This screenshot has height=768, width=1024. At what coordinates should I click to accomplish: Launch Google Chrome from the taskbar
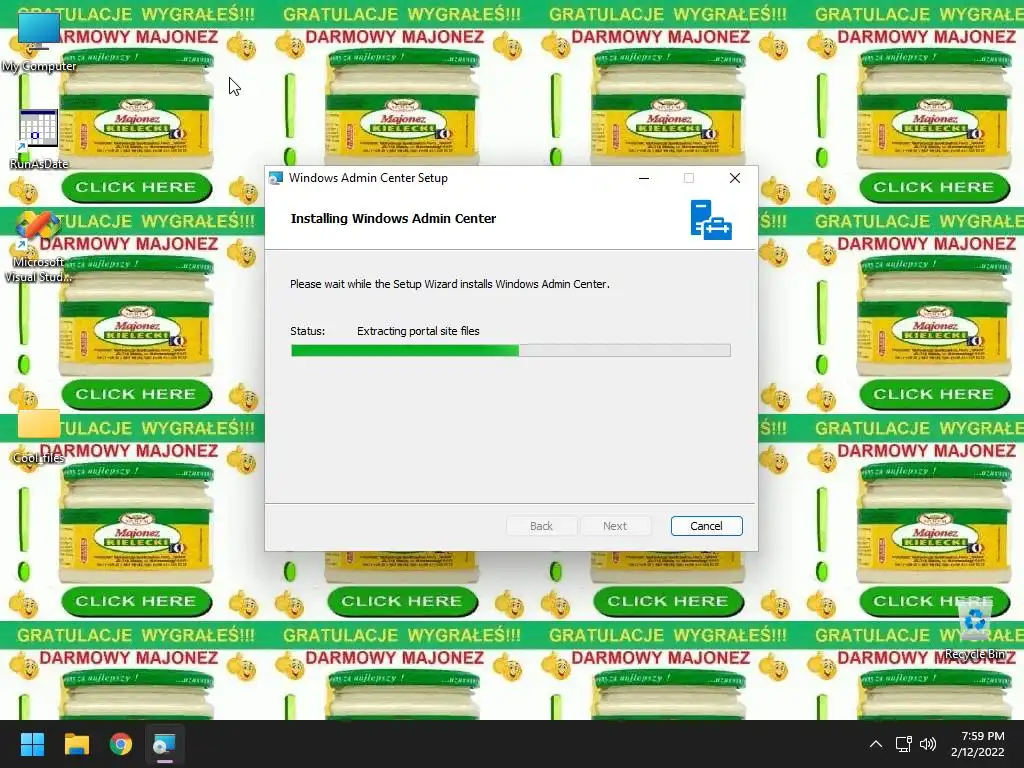tap(121, 744)
